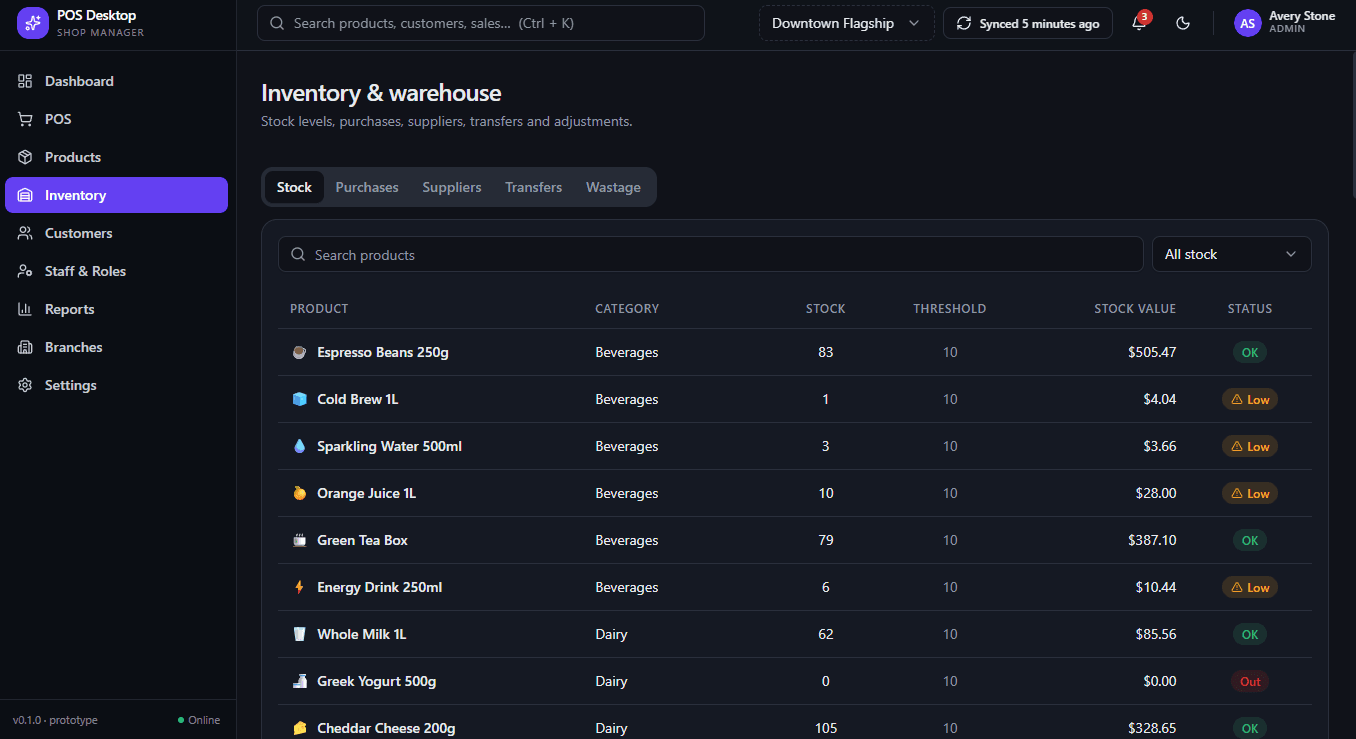Click the Low badge for Orange Juice
Viewport: 1356px width, 739px height.
1250,493
